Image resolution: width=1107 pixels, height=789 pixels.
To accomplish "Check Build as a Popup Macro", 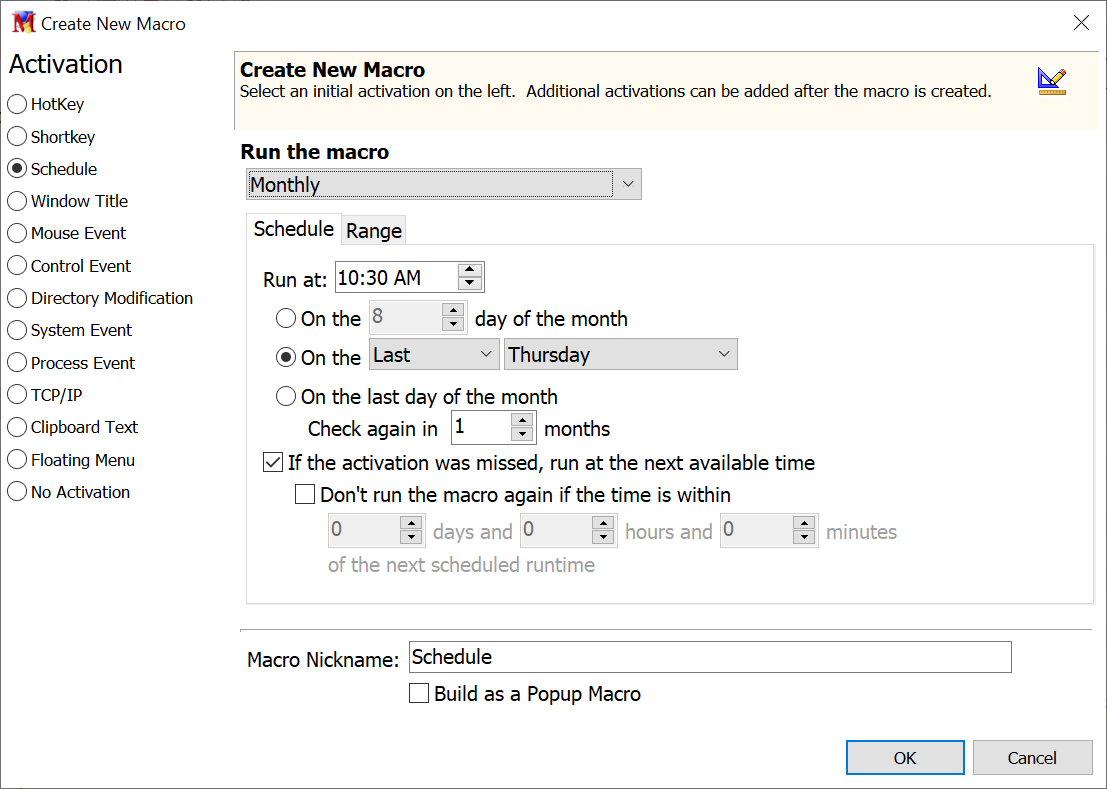I will click(419, 694).
